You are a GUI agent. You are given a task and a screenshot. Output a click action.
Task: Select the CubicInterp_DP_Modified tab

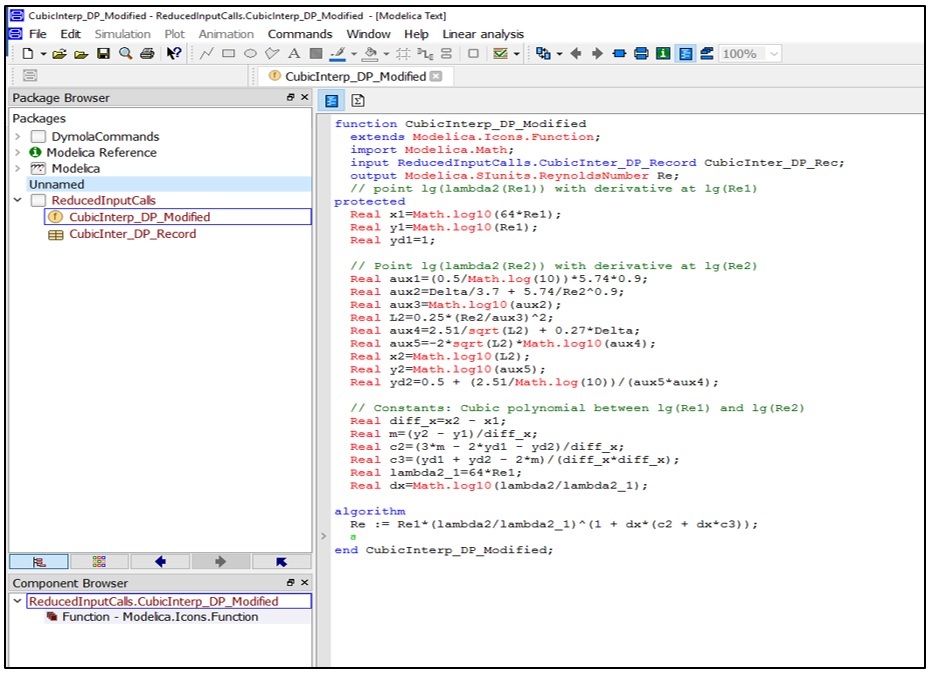tap(355, 76)
